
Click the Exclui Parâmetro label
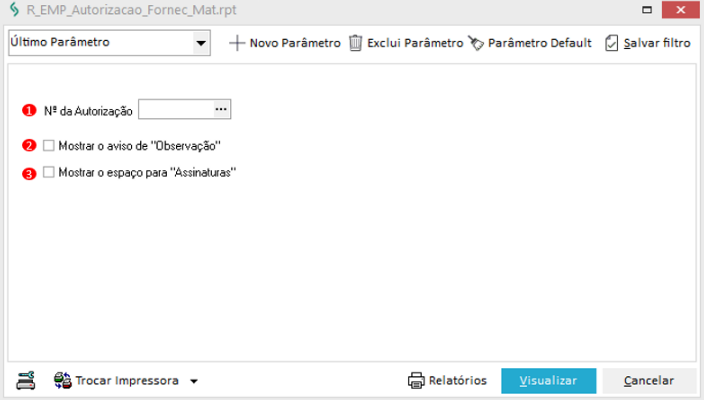click(x=415, y=43)
